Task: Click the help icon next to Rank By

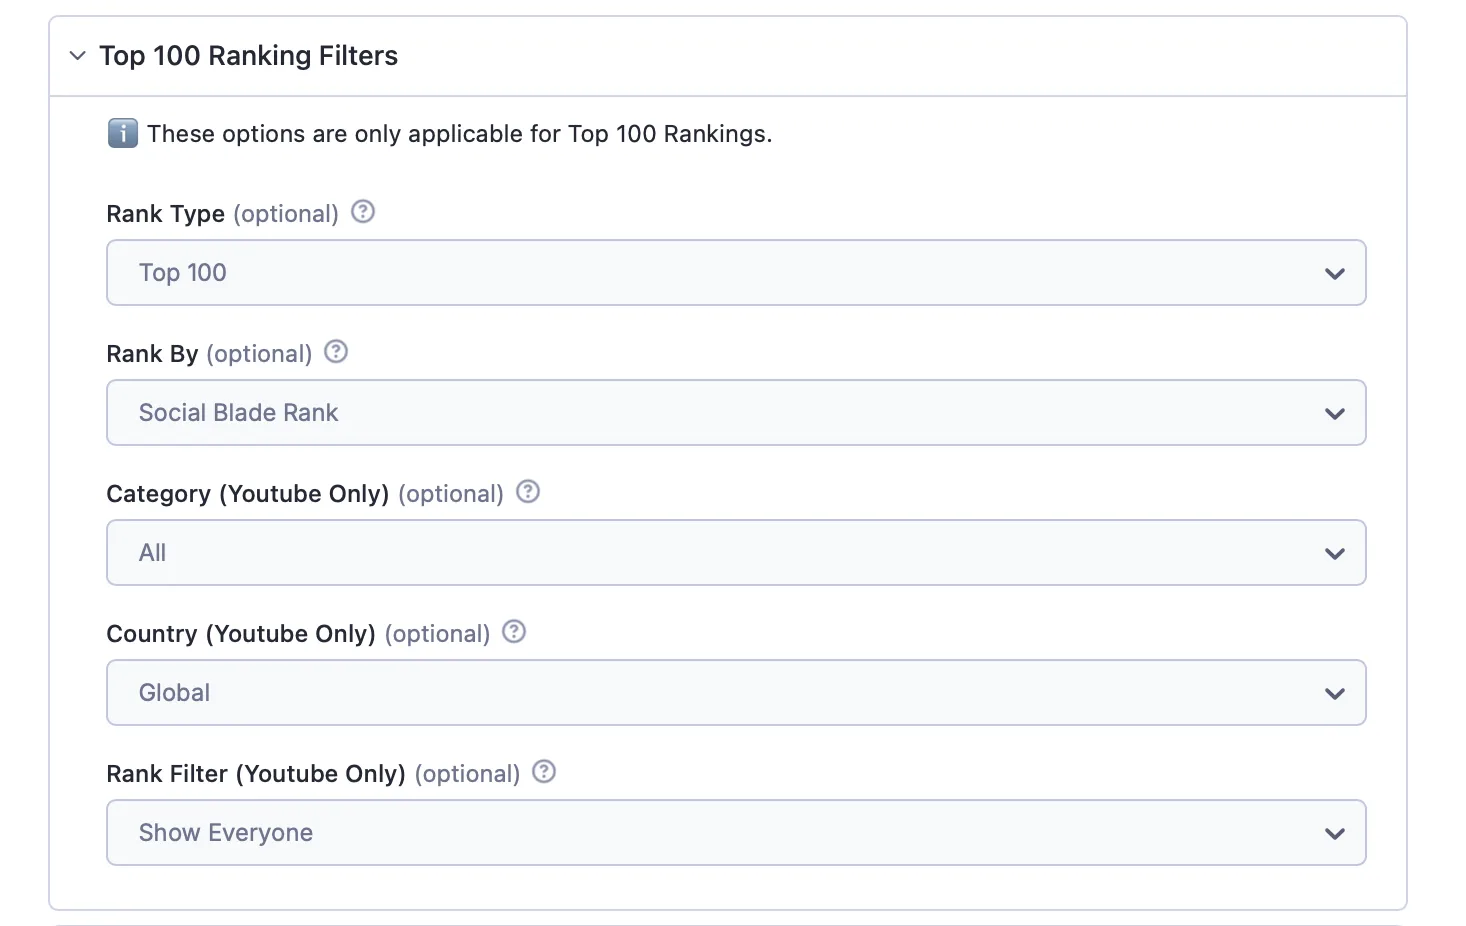Action: [336, 352]
